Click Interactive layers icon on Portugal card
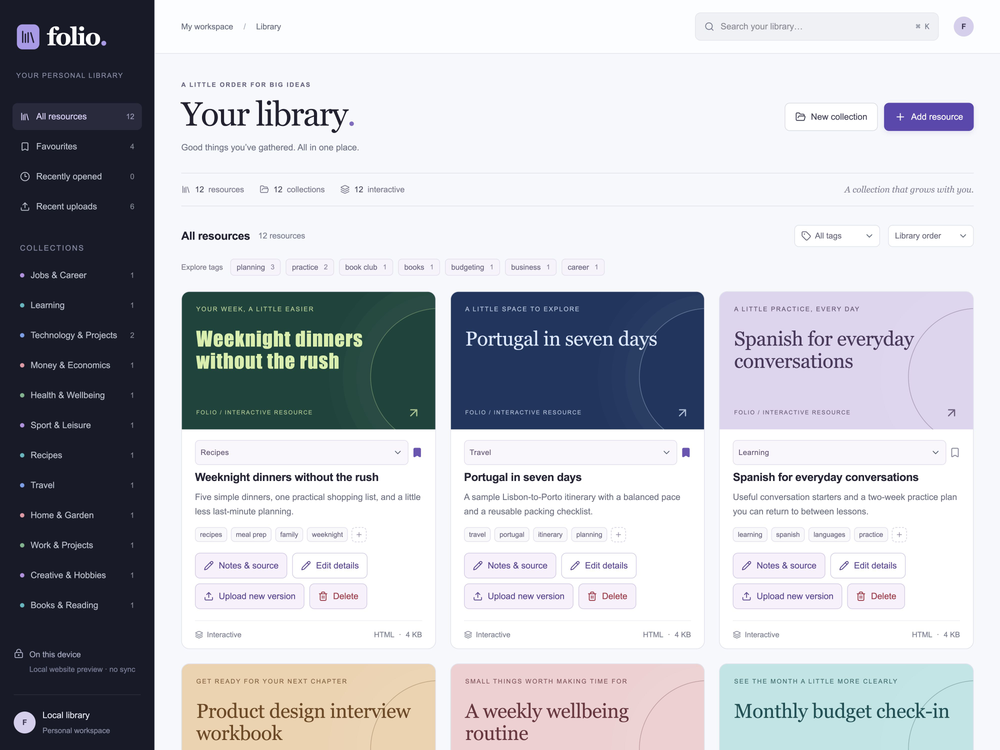Viewport: 1000px width, 750px height. (x=468, y=635)
